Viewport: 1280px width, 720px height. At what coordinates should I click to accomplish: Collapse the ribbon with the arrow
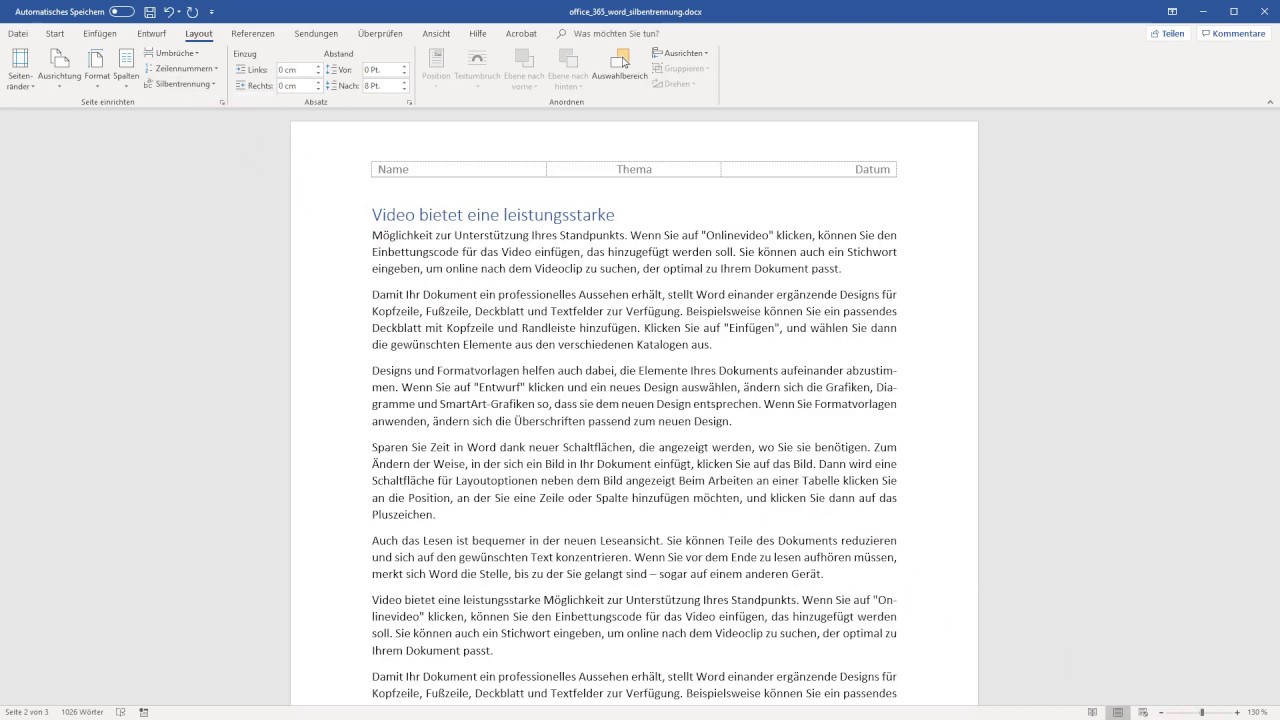1270,102
